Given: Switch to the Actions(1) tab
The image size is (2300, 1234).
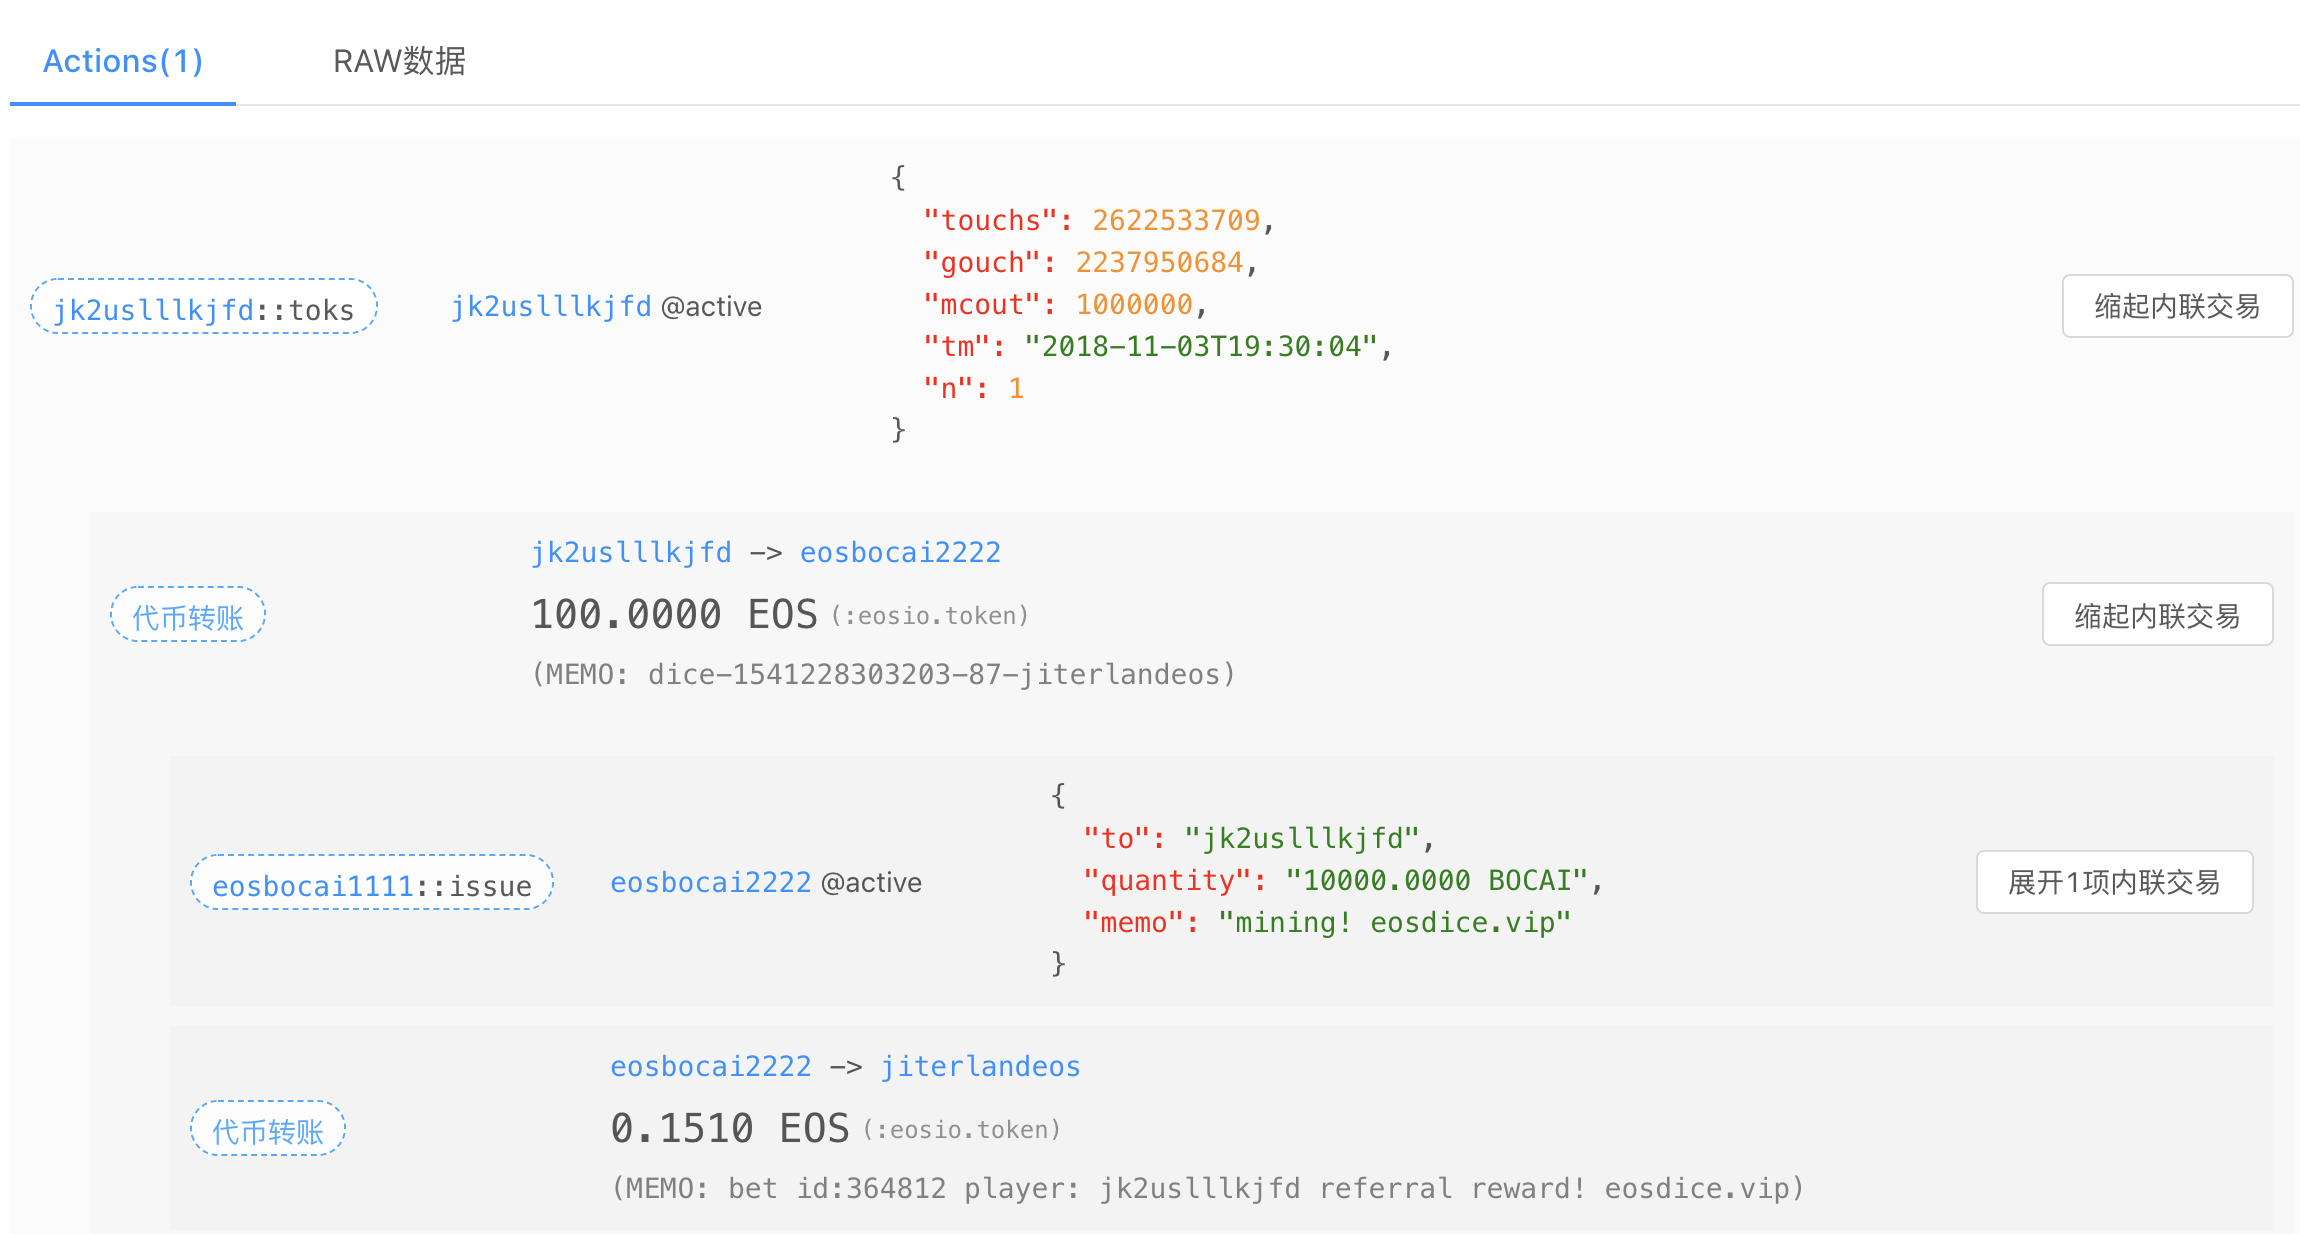Looking at the screenshot, I should click(123, 62).
